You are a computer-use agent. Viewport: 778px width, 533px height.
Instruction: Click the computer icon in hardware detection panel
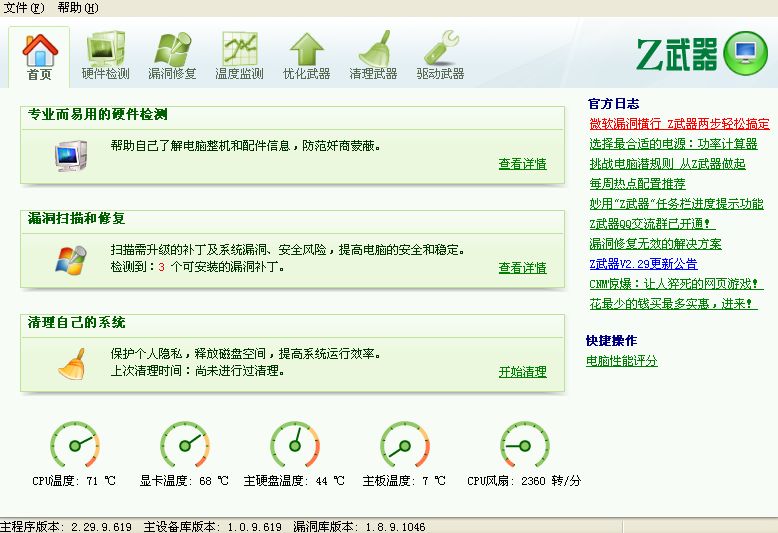click(71, 156)
